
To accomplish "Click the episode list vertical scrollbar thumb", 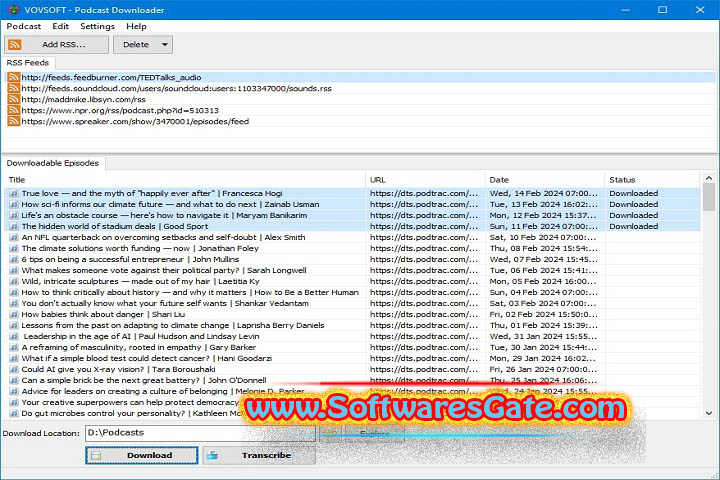I will pyautogui.click(x=709, y=198).
